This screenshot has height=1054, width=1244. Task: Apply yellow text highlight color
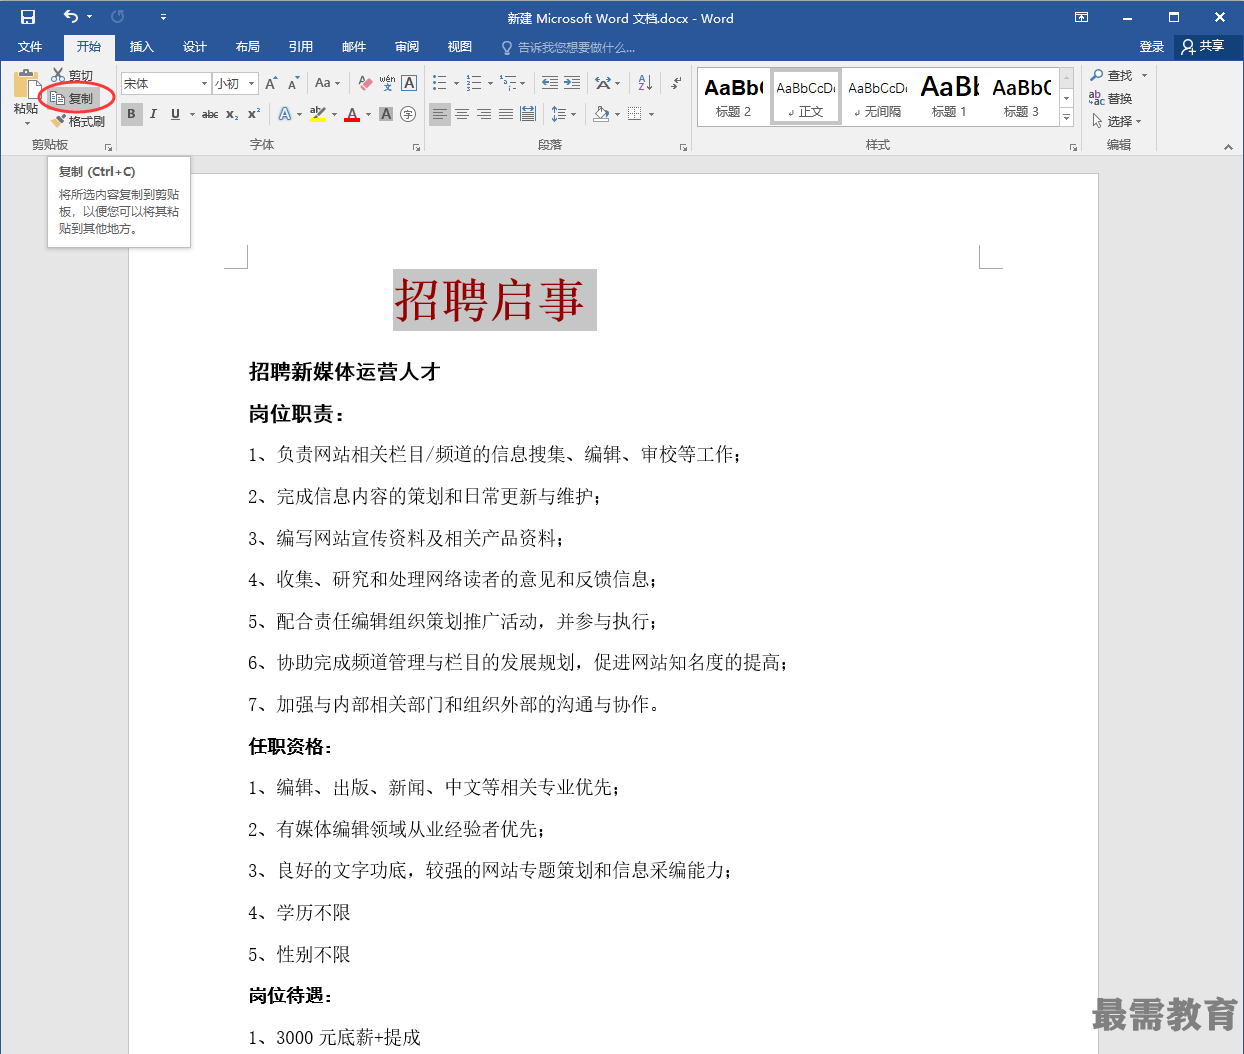point(318,114)
